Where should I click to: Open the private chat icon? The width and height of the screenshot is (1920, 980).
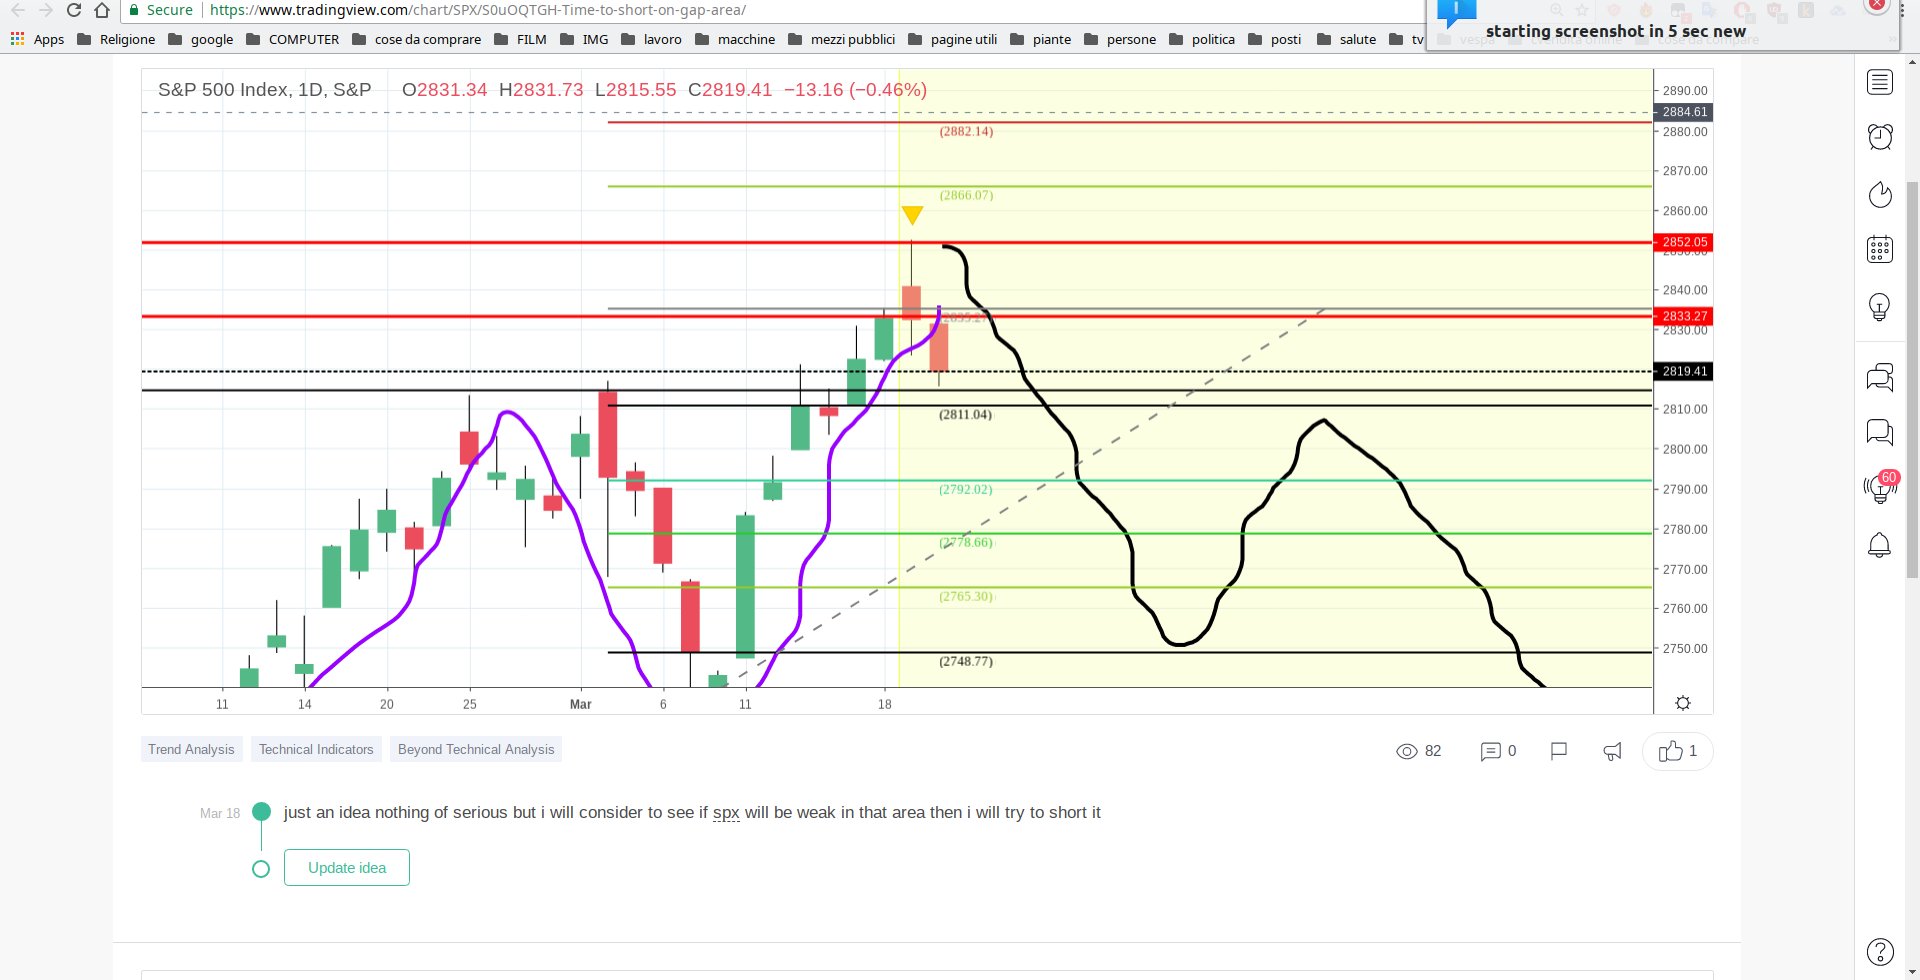[x=1880, y=432]
